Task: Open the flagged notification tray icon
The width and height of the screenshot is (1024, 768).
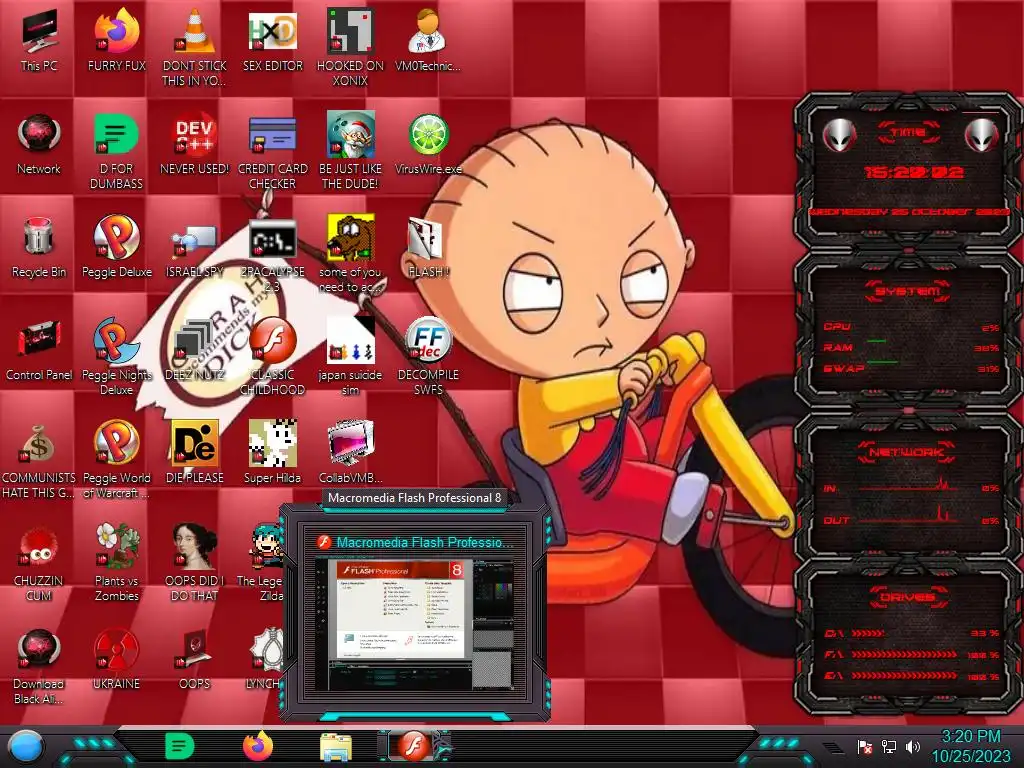Action: [x=865, y=747]
